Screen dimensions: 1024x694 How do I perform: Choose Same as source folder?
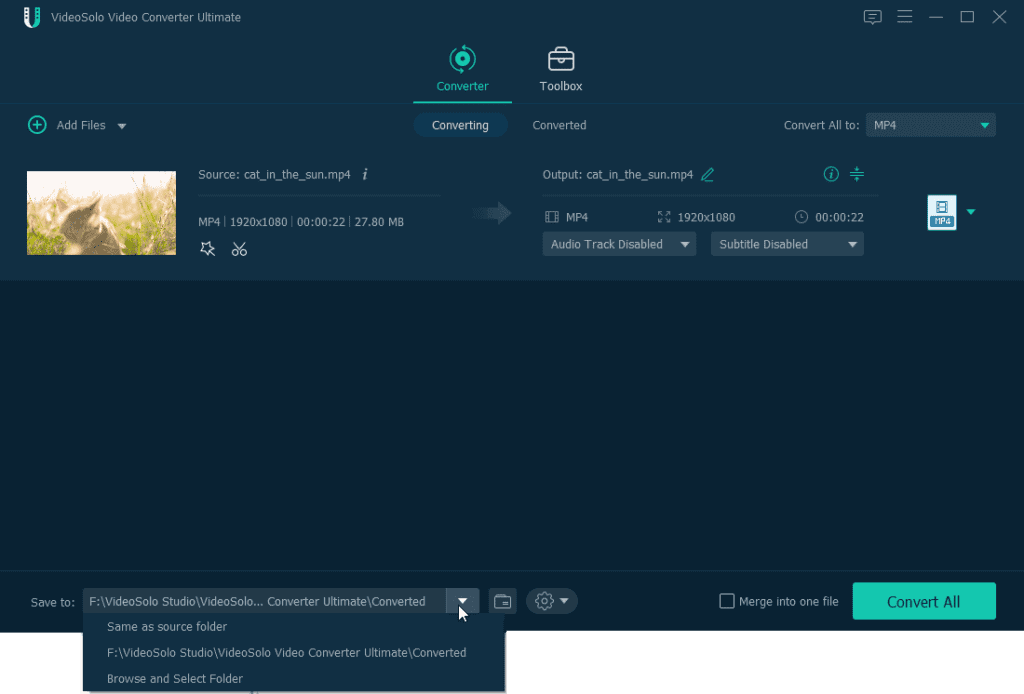294,627
